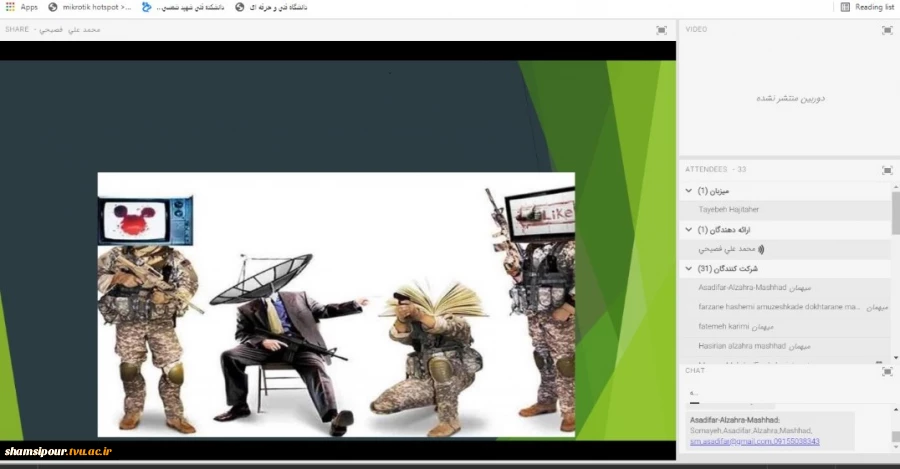The image size is (900, 469).
Task: Click chat text Somayeh,Asadifar,Alzahra,Mashhad
Action: tap(751, 431)
